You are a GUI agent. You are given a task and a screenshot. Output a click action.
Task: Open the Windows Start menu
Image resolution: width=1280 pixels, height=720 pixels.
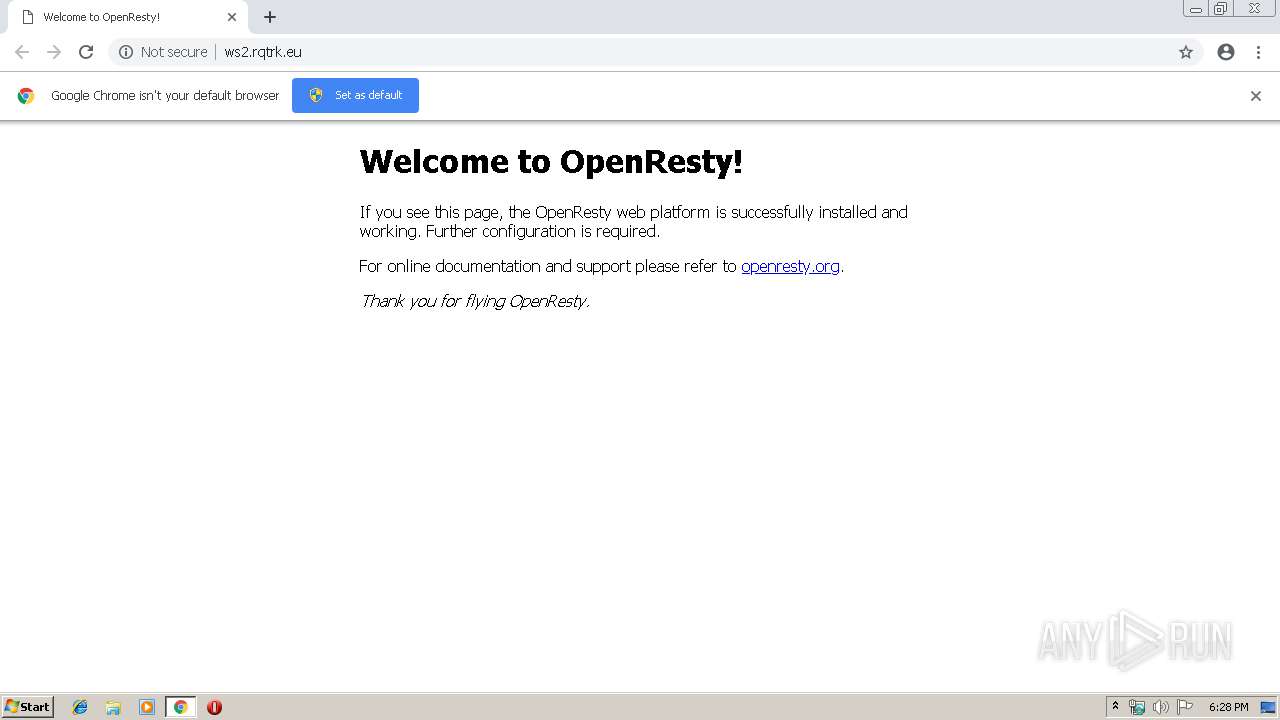tap(28, 706)
